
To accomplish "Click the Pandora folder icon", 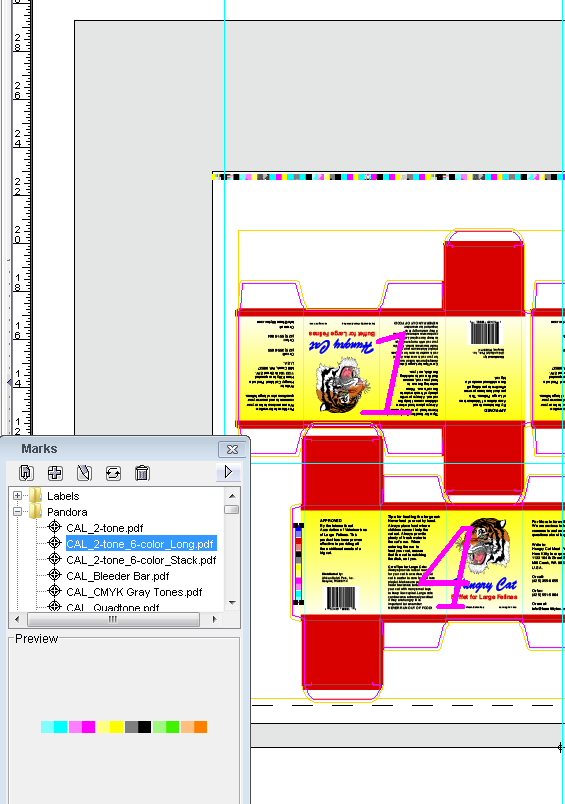I will coord(35,511).
